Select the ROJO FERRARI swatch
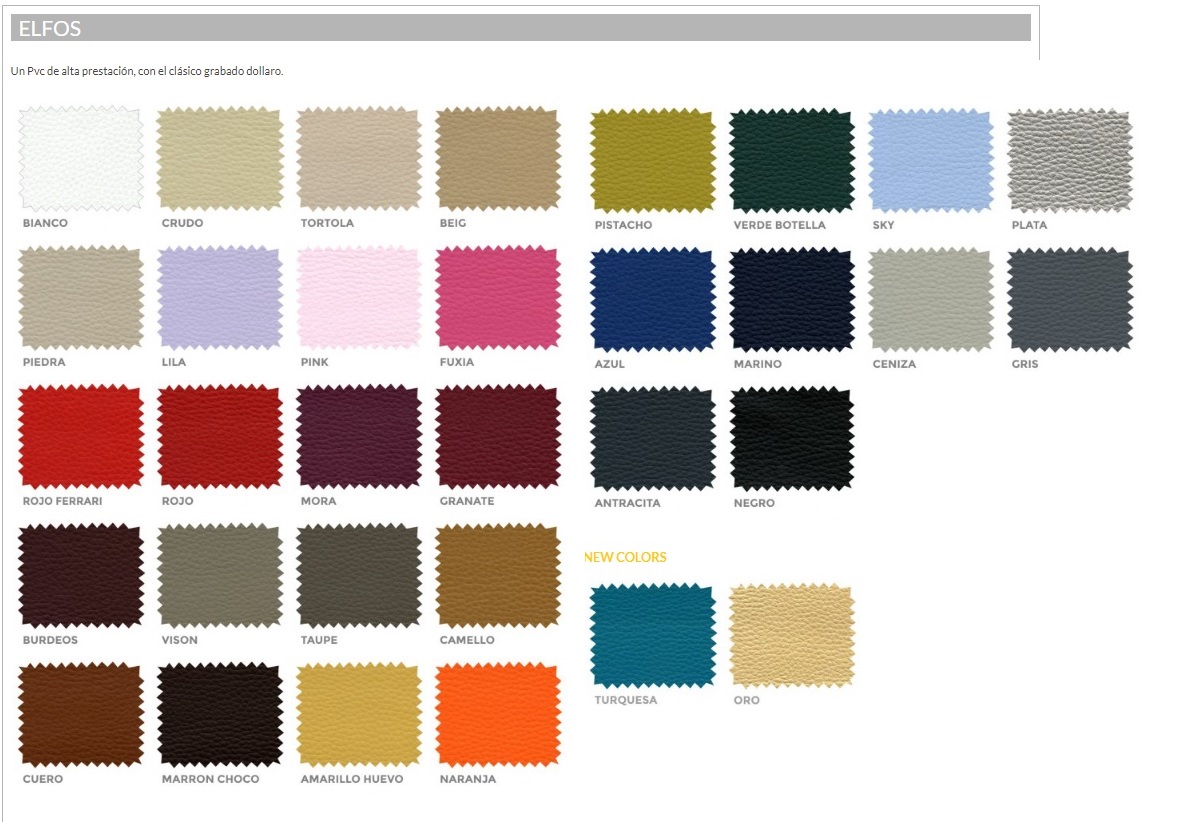 click(x=80, y=436)
